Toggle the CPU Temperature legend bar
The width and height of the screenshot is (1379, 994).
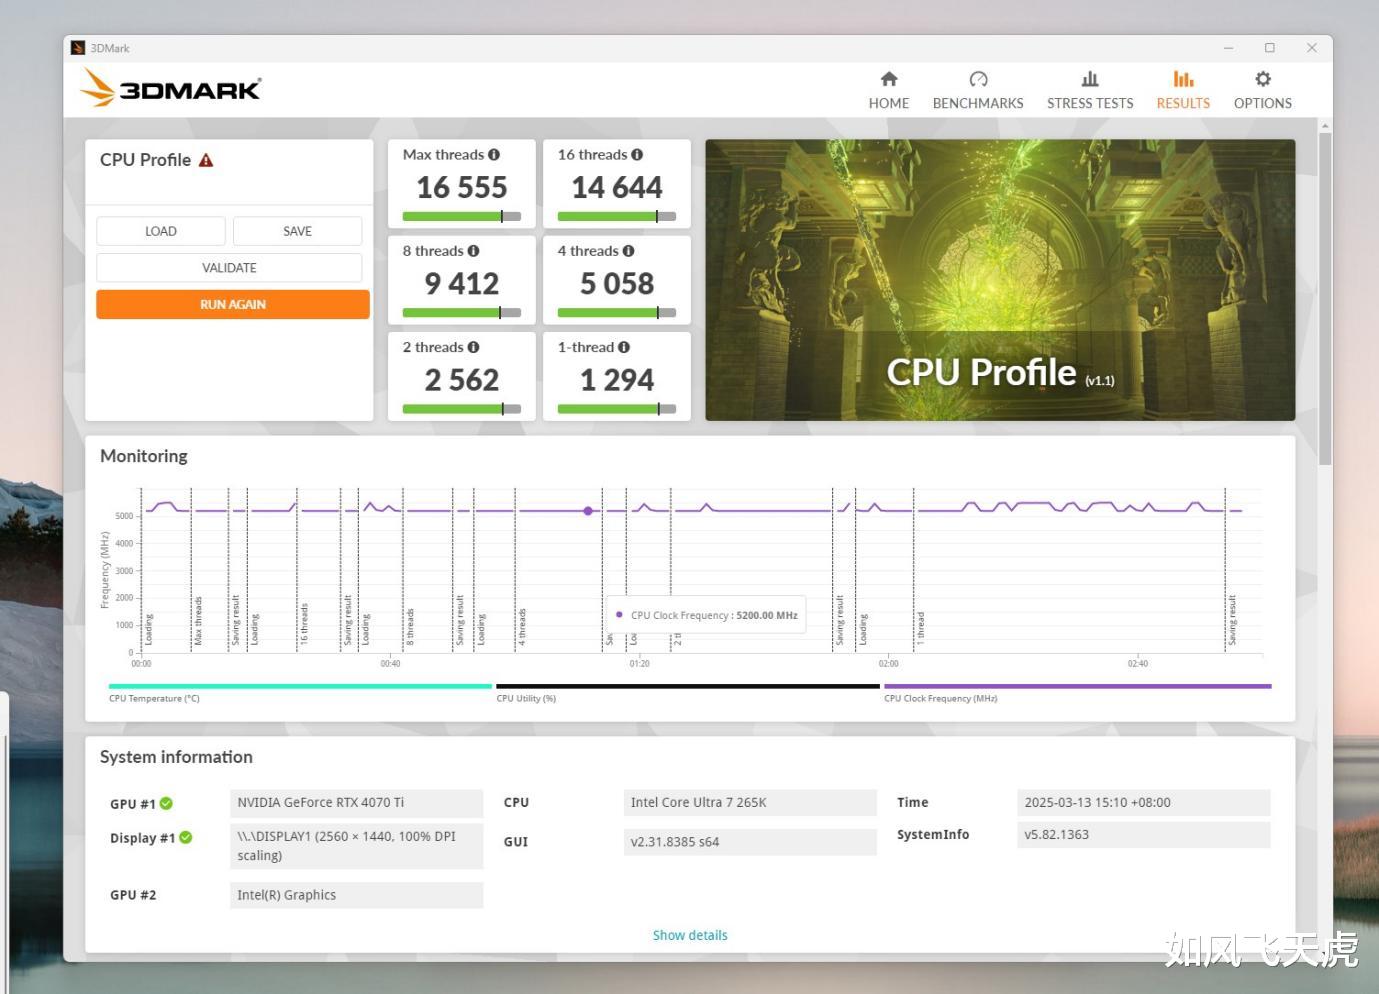300,687
